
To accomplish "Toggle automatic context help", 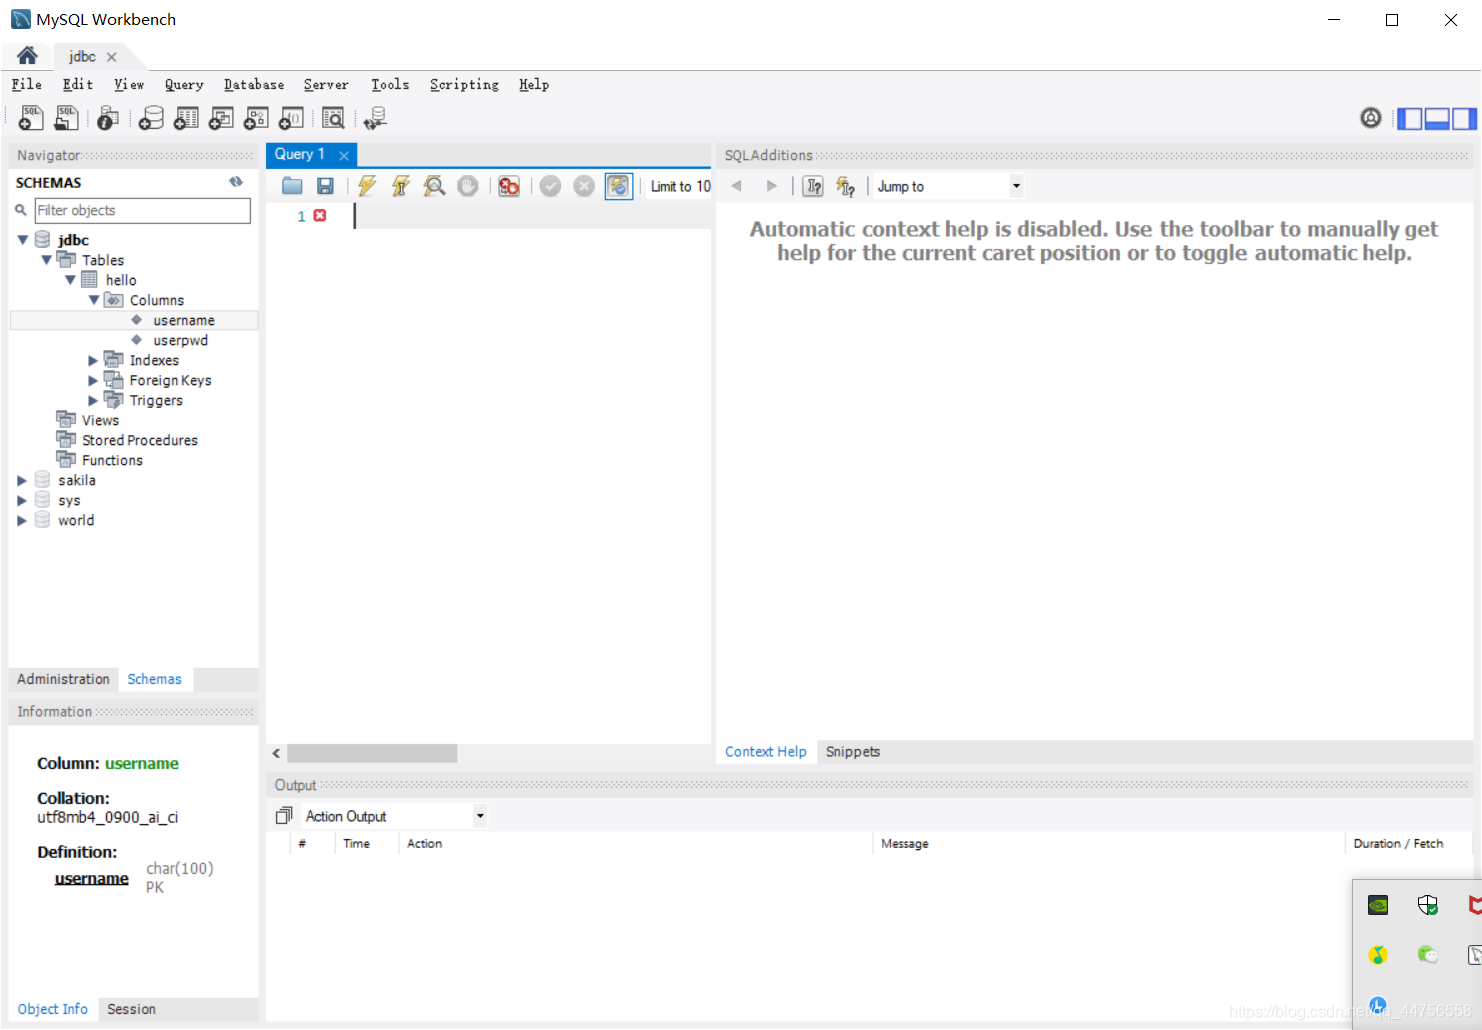I will [x=846, y=186].
